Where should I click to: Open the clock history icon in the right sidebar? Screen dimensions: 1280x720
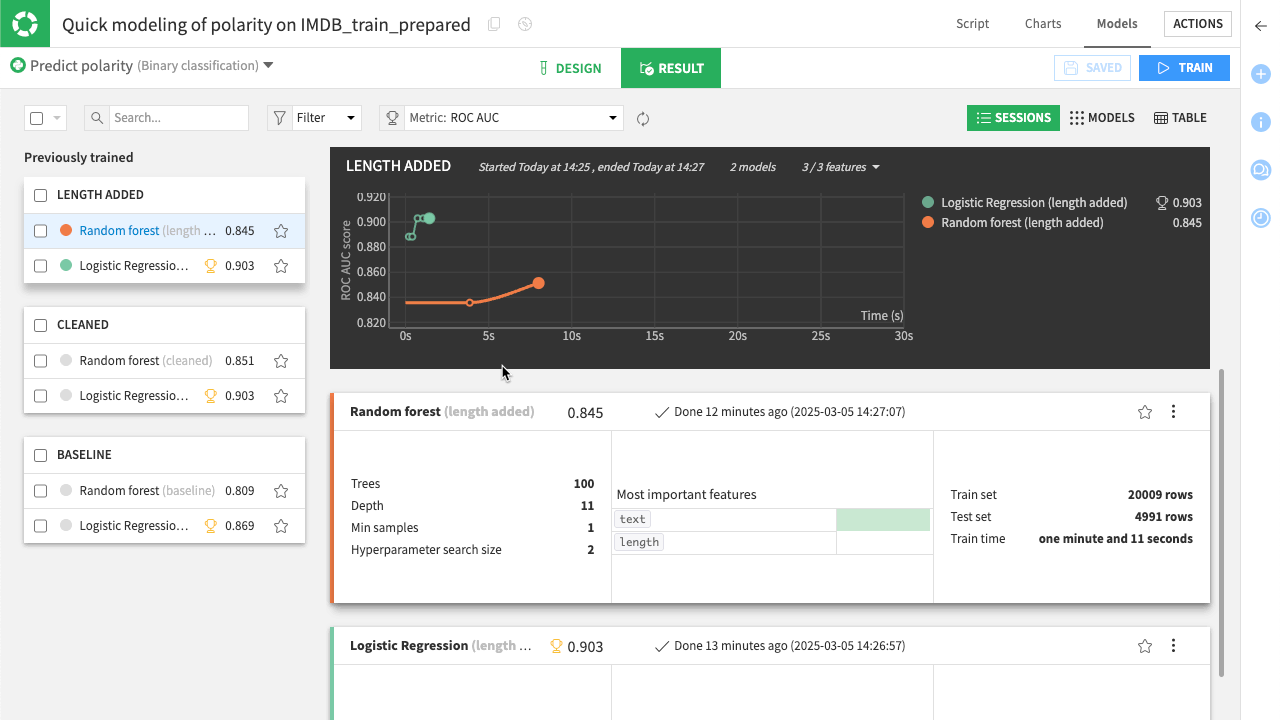pos(1261,217)
